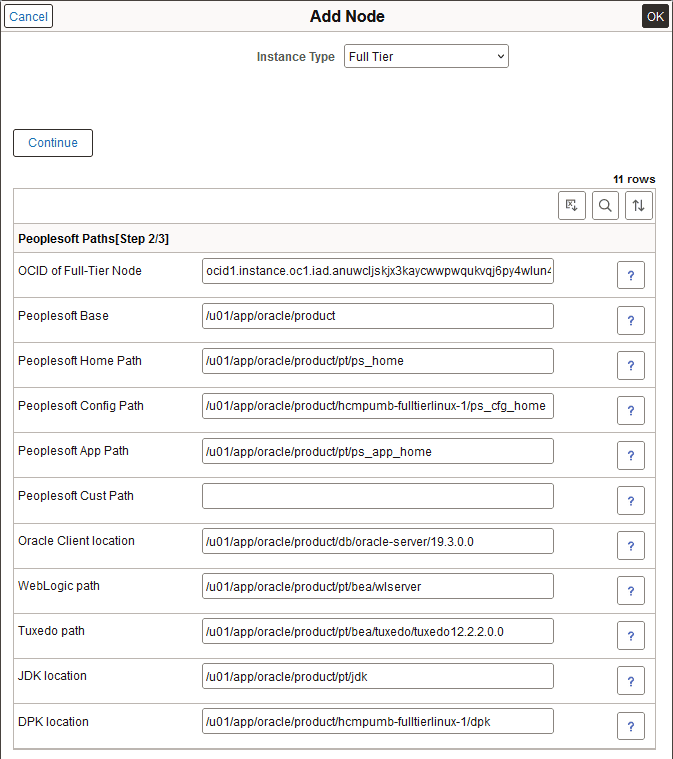The width and height of the screenshot is (673, 759).
Task: Open help for Peoplesoft Base
Action: [x=631, y=320]
